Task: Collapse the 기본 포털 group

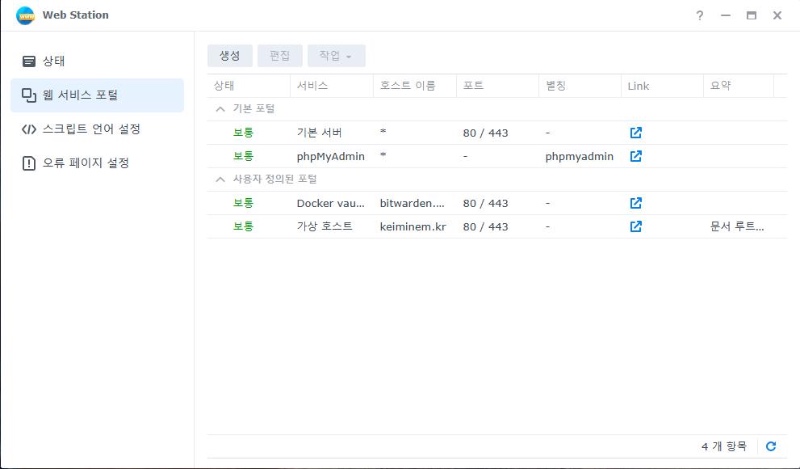Action: (x=220, y=108)
